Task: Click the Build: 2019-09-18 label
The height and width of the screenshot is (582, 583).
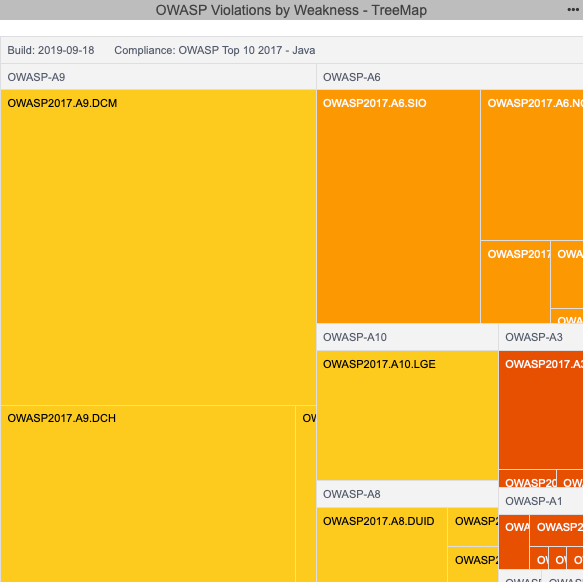Action: tap(51, 50)
